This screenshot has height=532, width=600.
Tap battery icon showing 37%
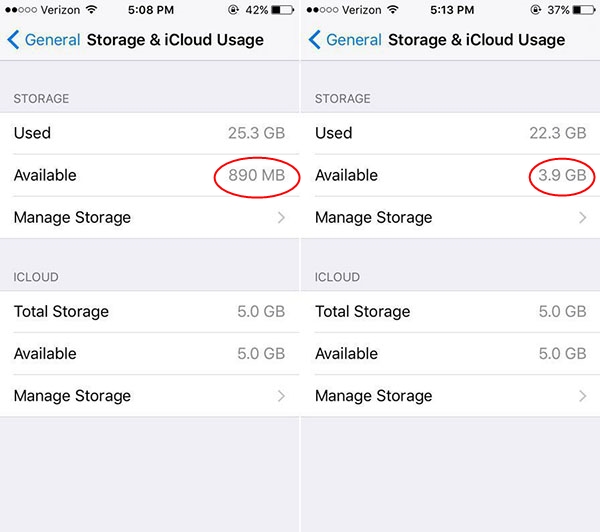(x=584, y=10)
